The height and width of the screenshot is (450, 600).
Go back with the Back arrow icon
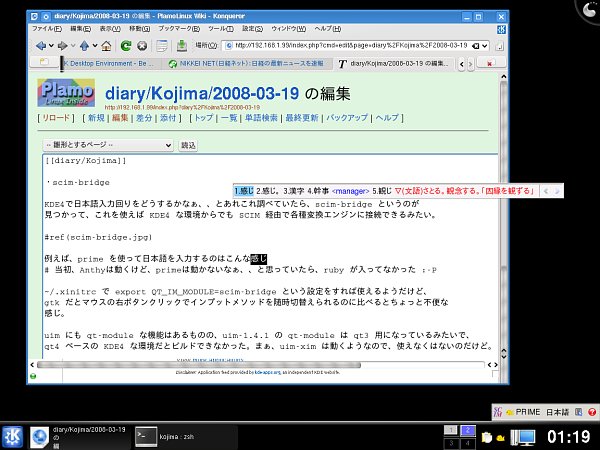tap(41, 46)
